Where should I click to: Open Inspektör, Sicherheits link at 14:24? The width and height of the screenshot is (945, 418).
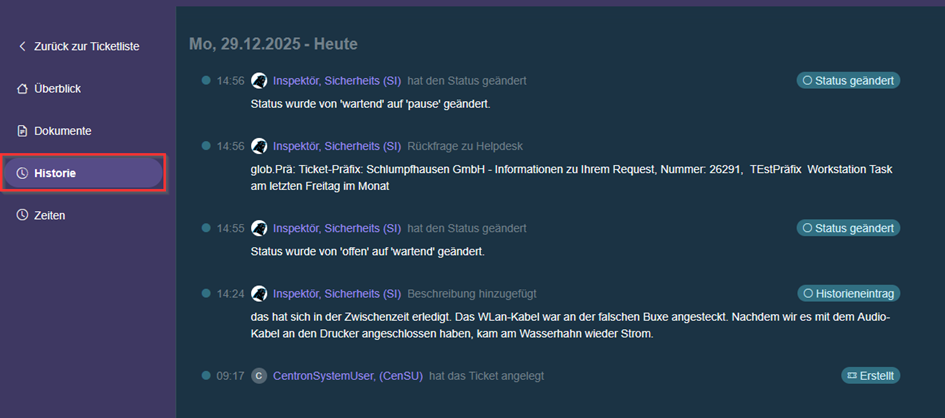[337, 294]
